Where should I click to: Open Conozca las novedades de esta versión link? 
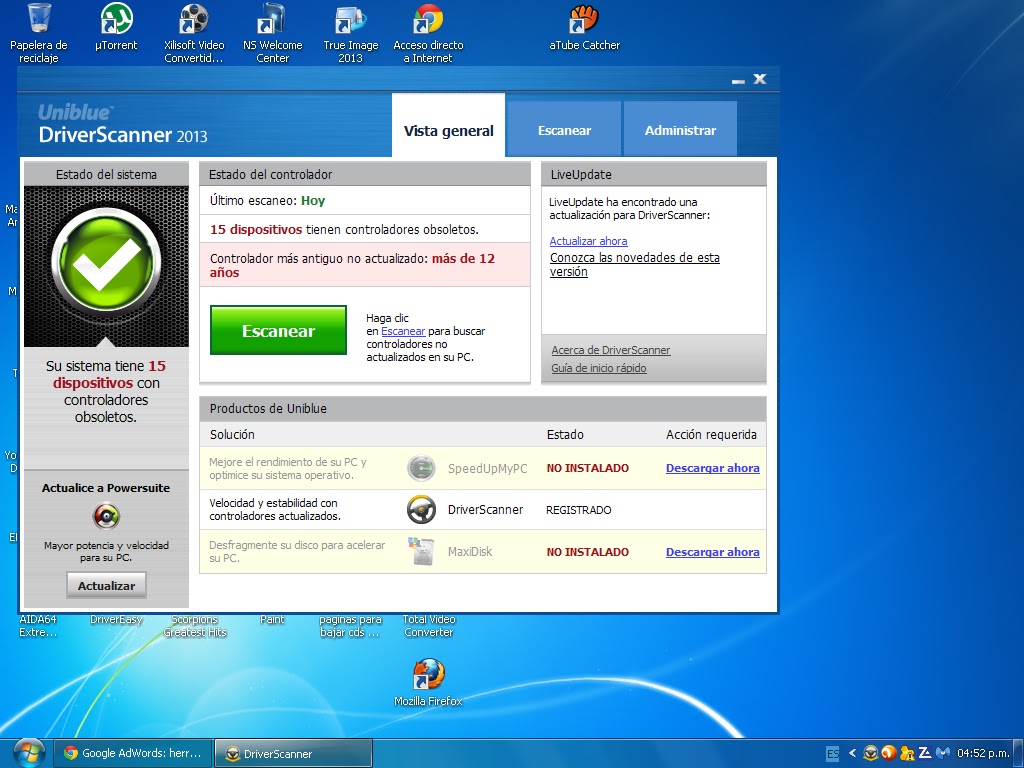635,264
